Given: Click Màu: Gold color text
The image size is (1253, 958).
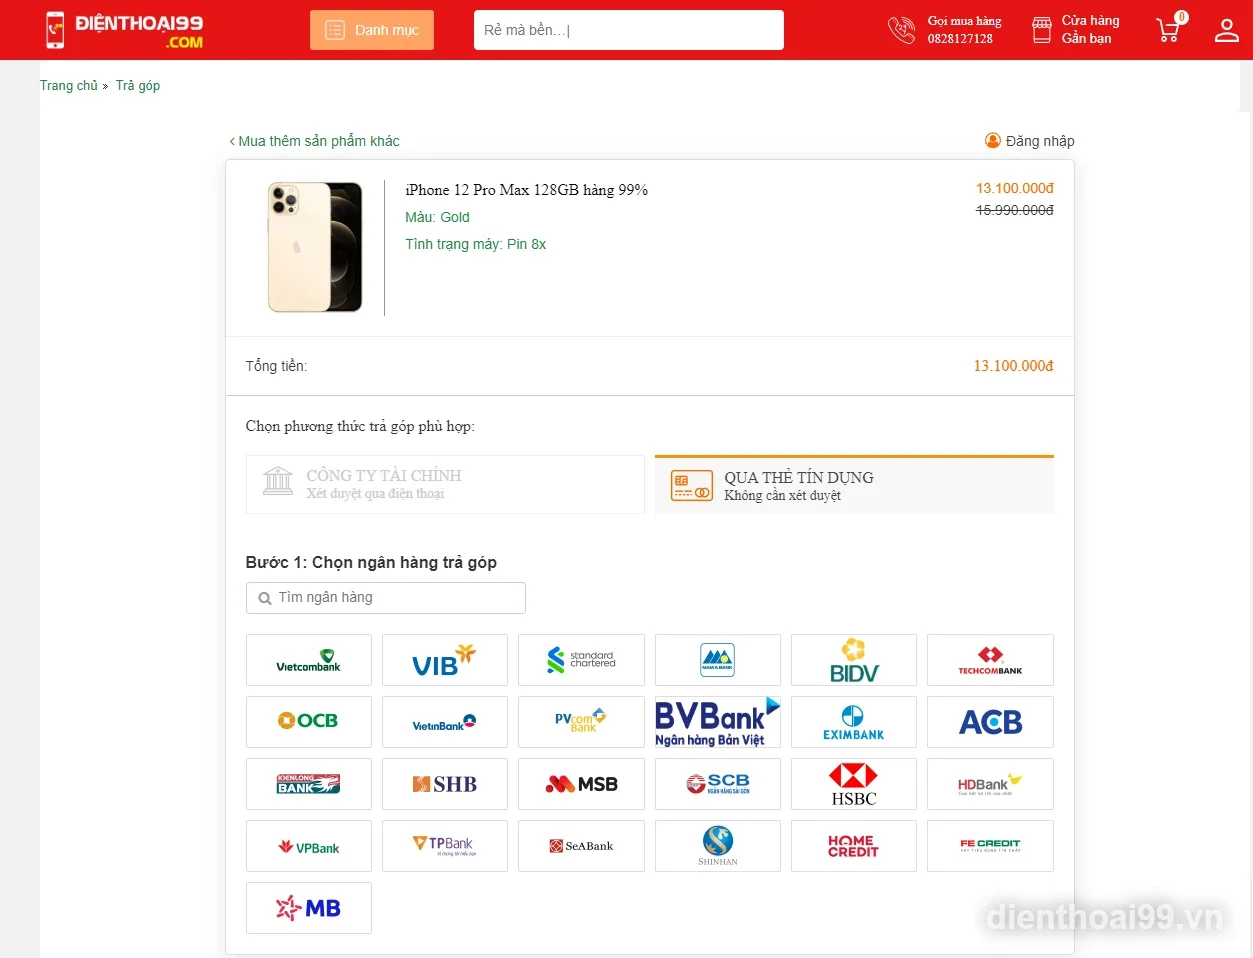Looking at the screenshot, I should click(x=437, y=217).
